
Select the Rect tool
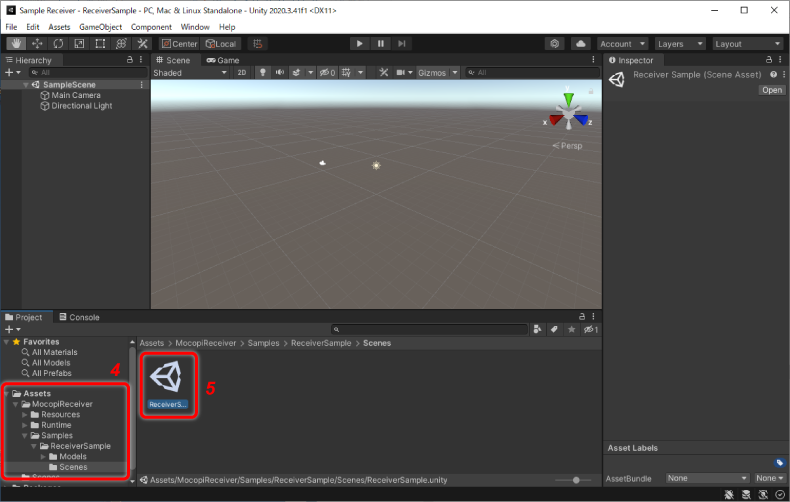point(100,44)
